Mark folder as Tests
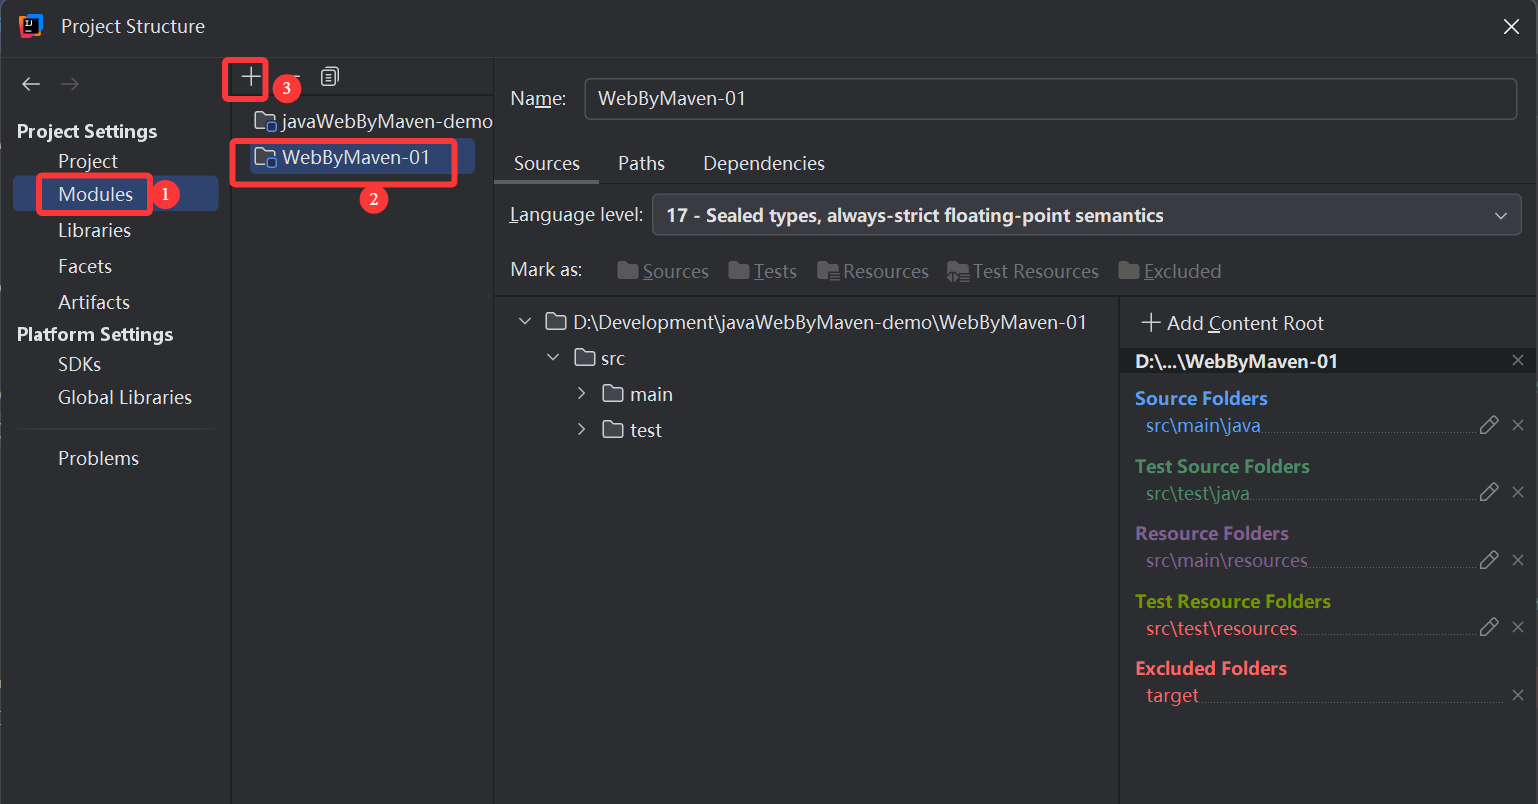The width and height of the screenshot is (1538, 804). click(763, 271)
